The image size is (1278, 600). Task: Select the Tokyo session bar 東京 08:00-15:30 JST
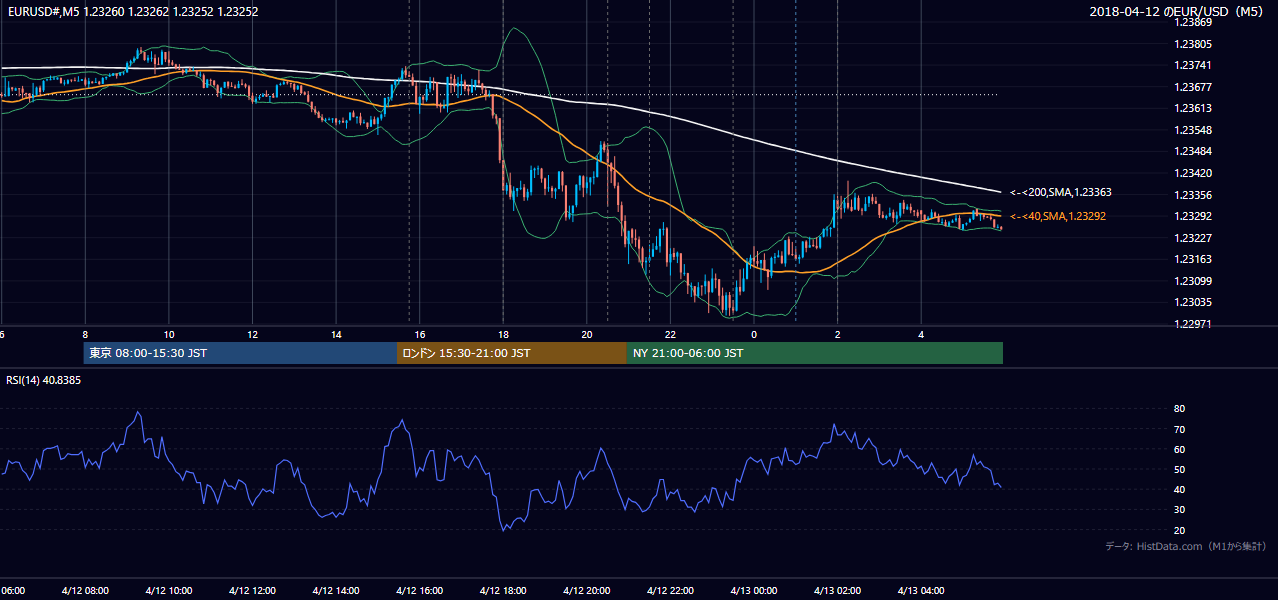240,353
